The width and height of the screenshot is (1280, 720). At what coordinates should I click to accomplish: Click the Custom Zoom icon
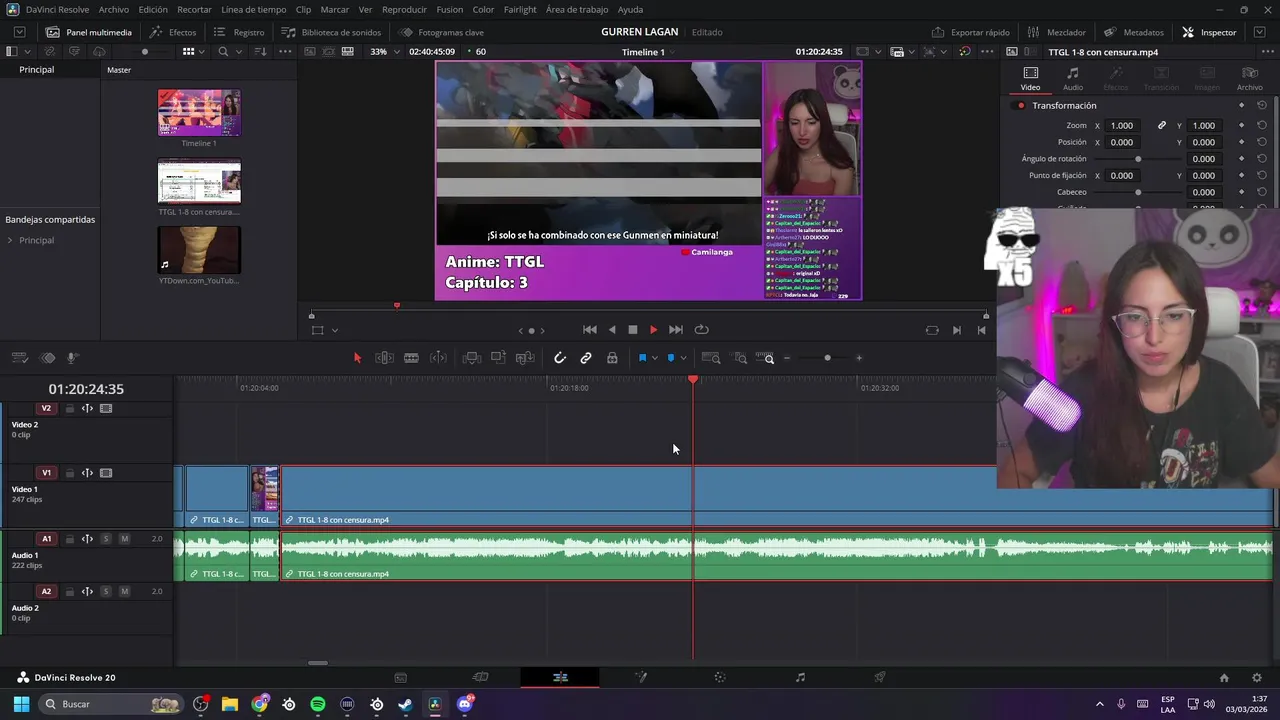click(765, 358)
